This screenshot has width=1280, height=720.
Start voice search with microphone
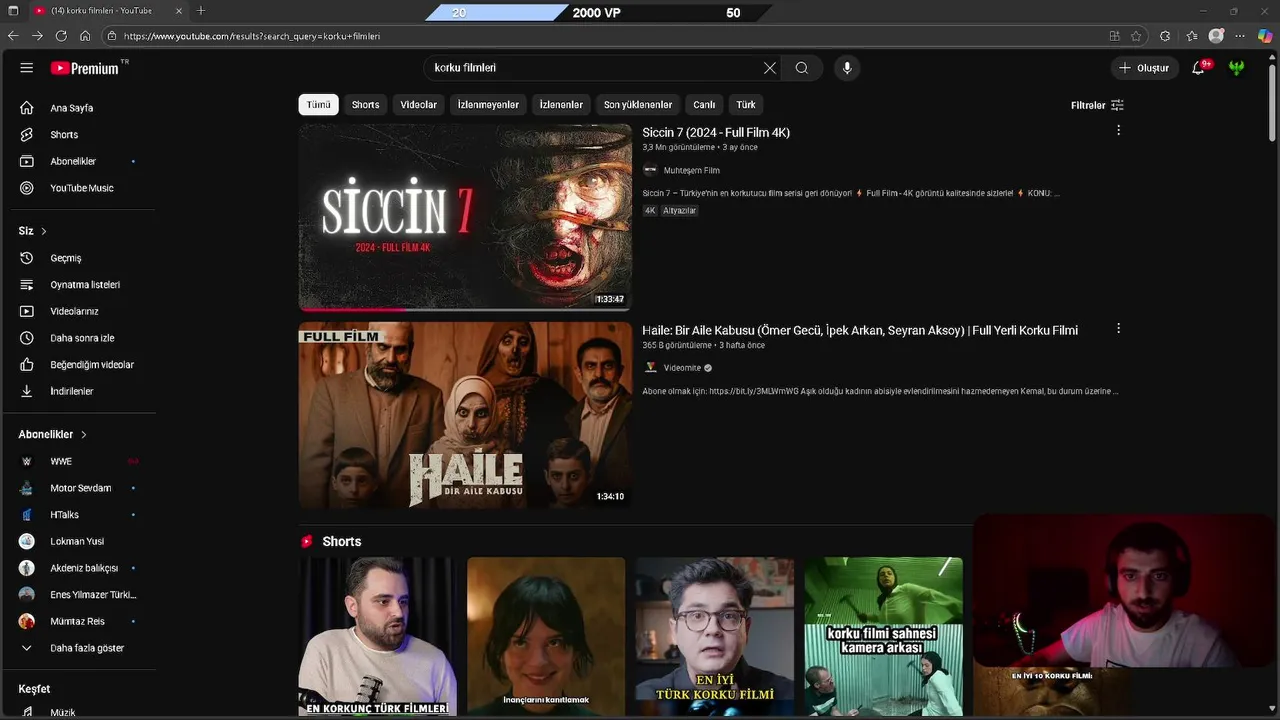pos(847,68)
